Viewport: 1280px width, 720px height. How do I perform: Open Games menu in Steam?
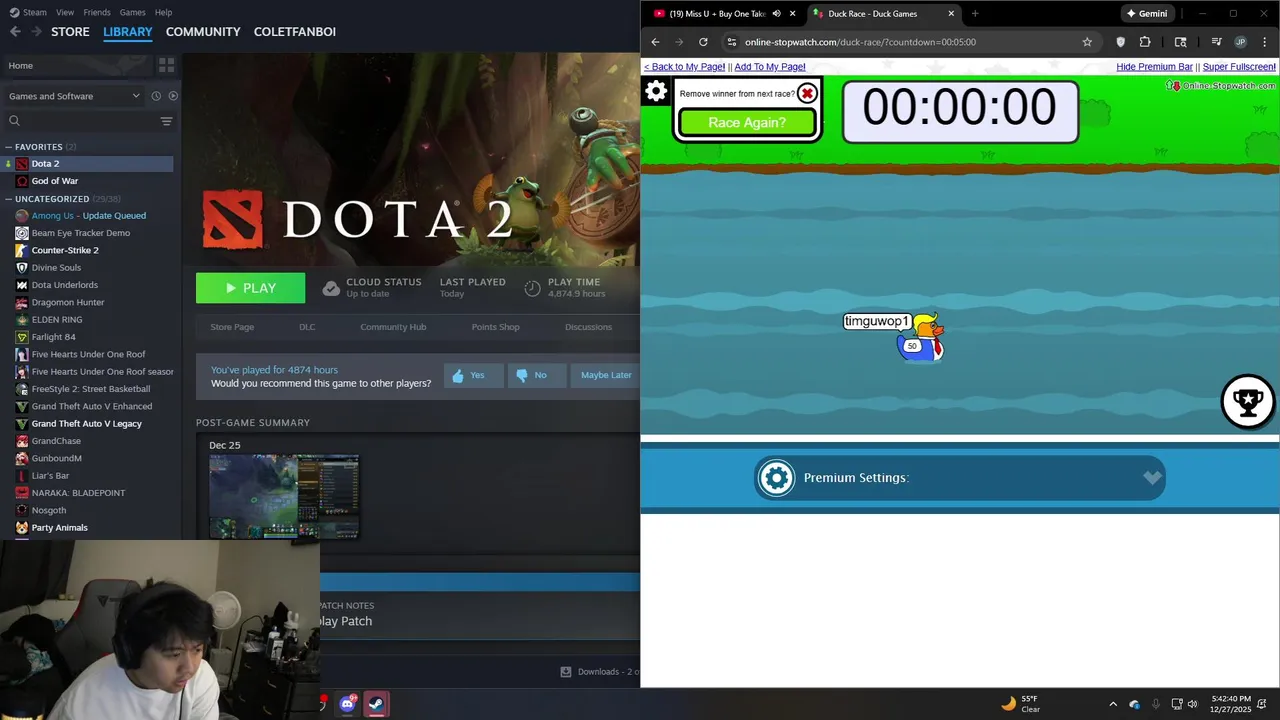point(132,12)
